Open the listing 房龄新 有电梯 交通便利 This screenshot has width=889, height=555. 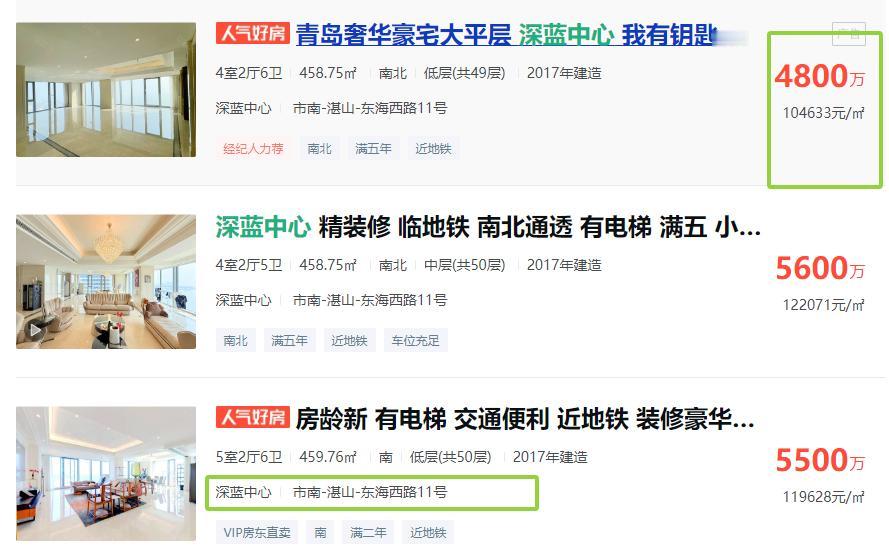click(x=524, y=420)
